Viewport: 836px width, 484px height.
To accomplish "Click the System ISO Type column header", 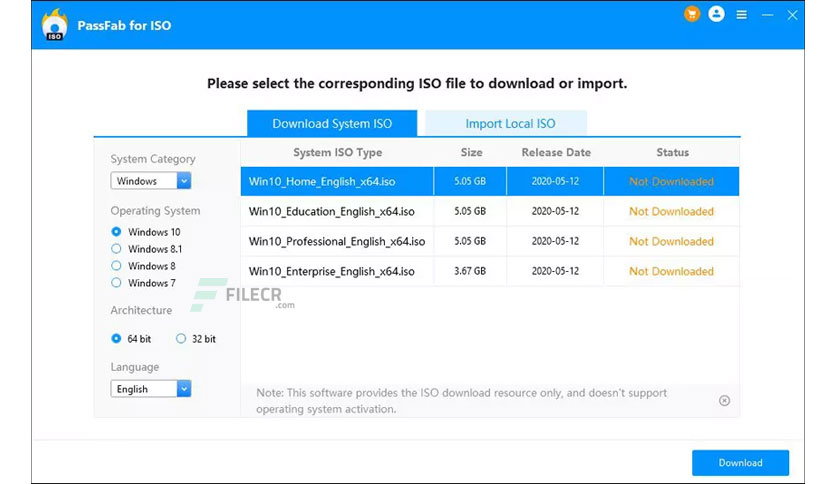I will 337,152.
